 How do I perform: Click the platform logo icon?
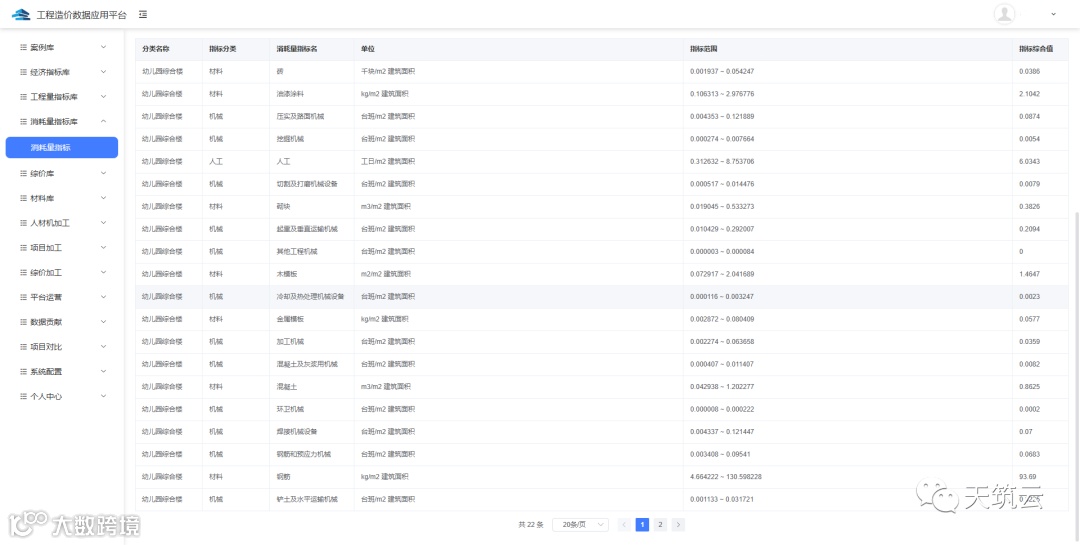[x=21, y=14]
